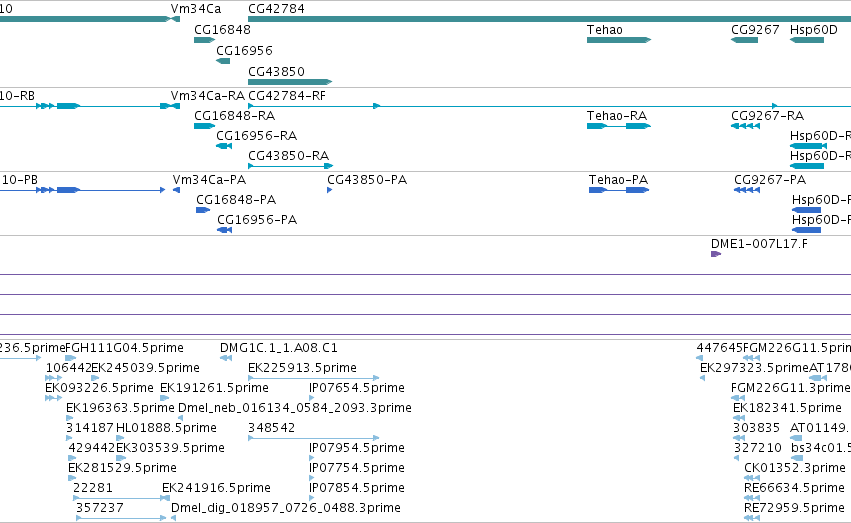Screen dimensions: 851x523
Task: Select the Tehao-RA transcript glyph
Action: [x=619, y=126]
